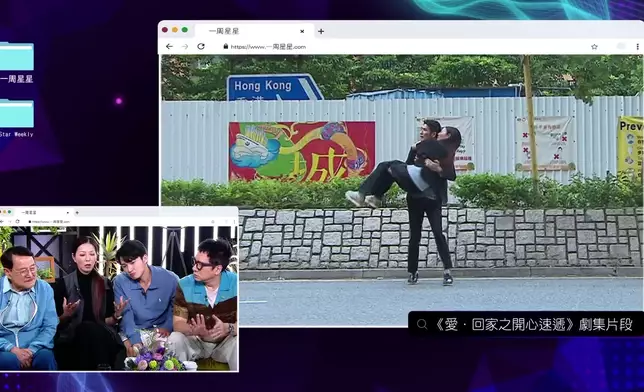Open the Star Weekly desktop folder
Screen dimensions: 644x392
pos(16,118)
